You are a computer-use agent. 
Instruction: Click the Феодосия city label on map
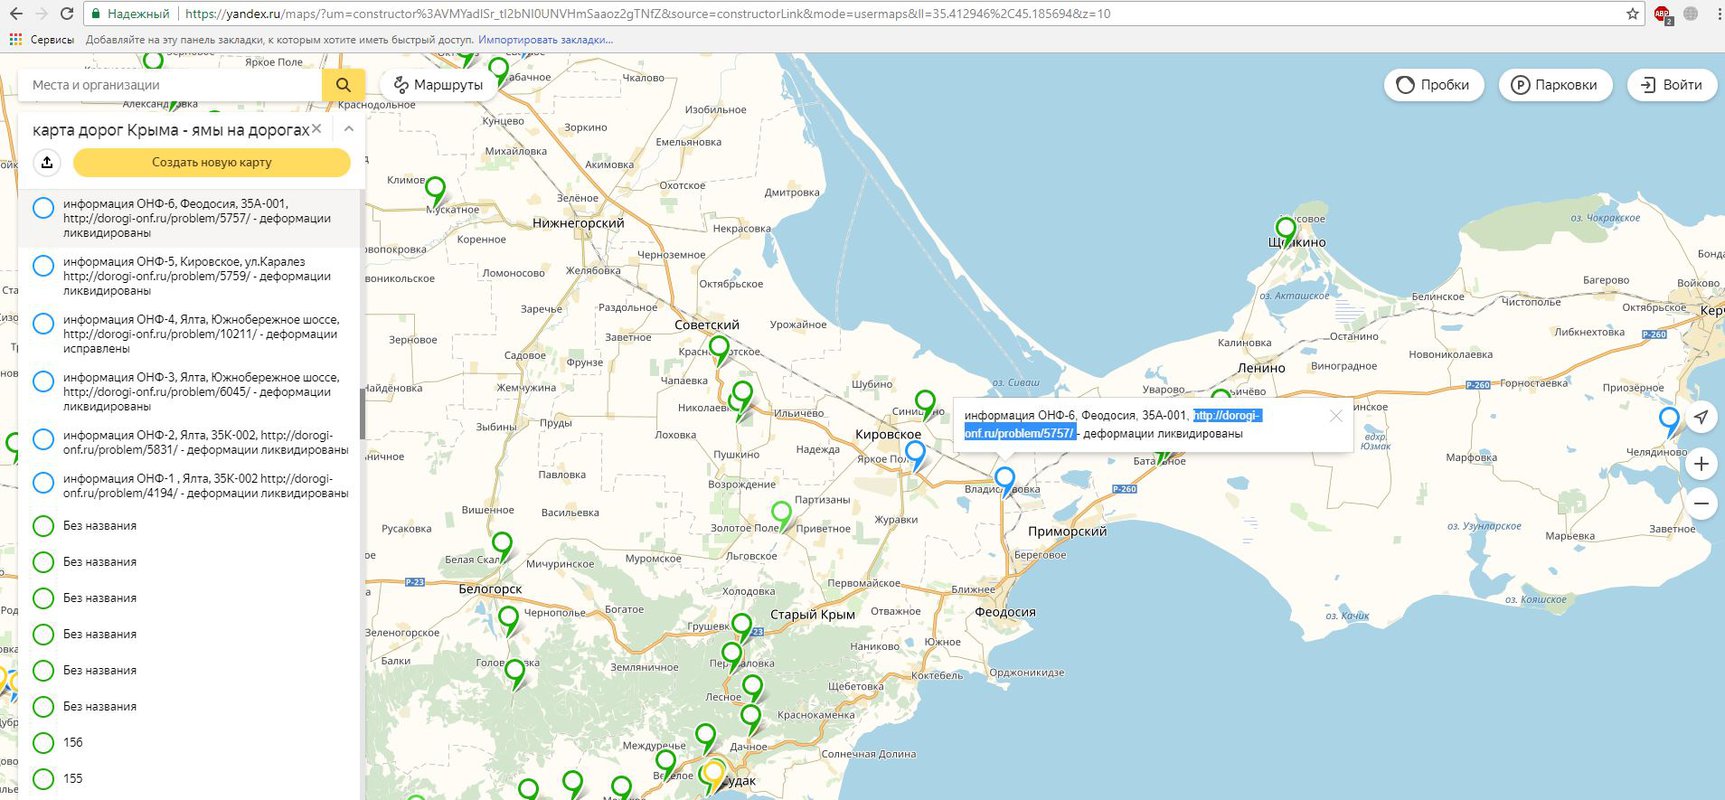pos(1005,612)
